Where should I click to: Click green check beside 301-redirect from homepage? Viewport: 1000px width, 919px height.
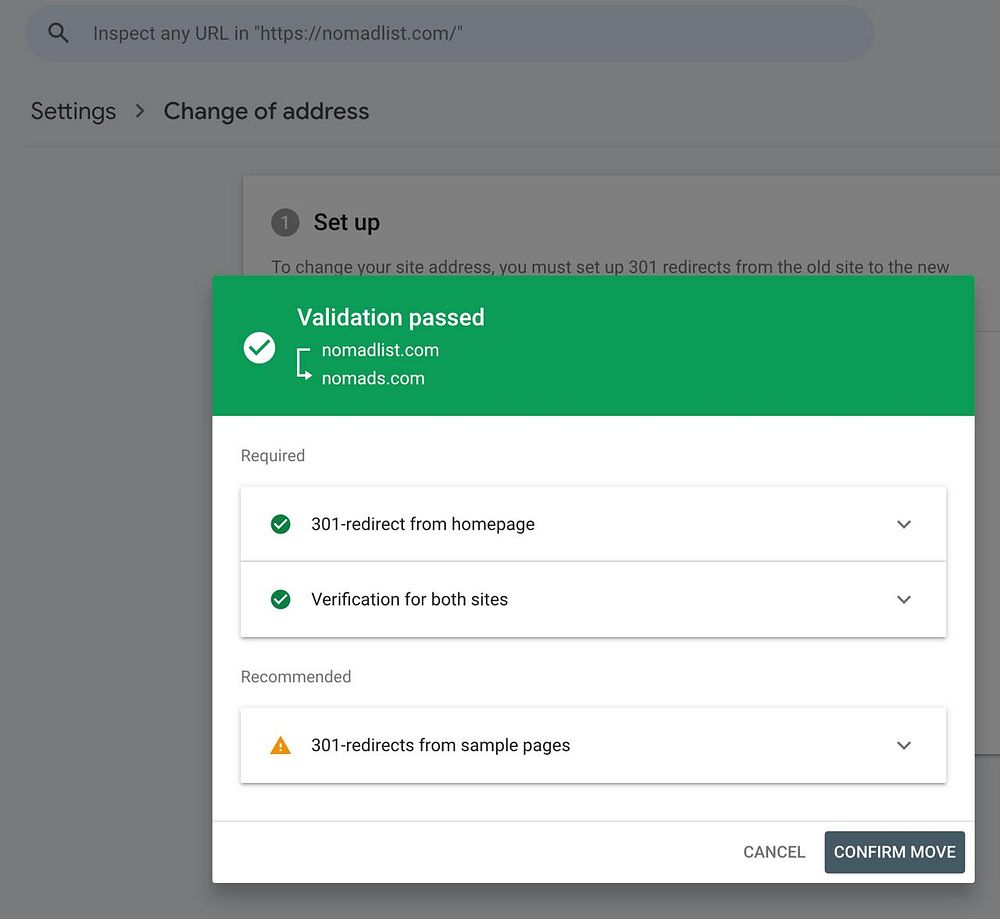pos(281,524)
